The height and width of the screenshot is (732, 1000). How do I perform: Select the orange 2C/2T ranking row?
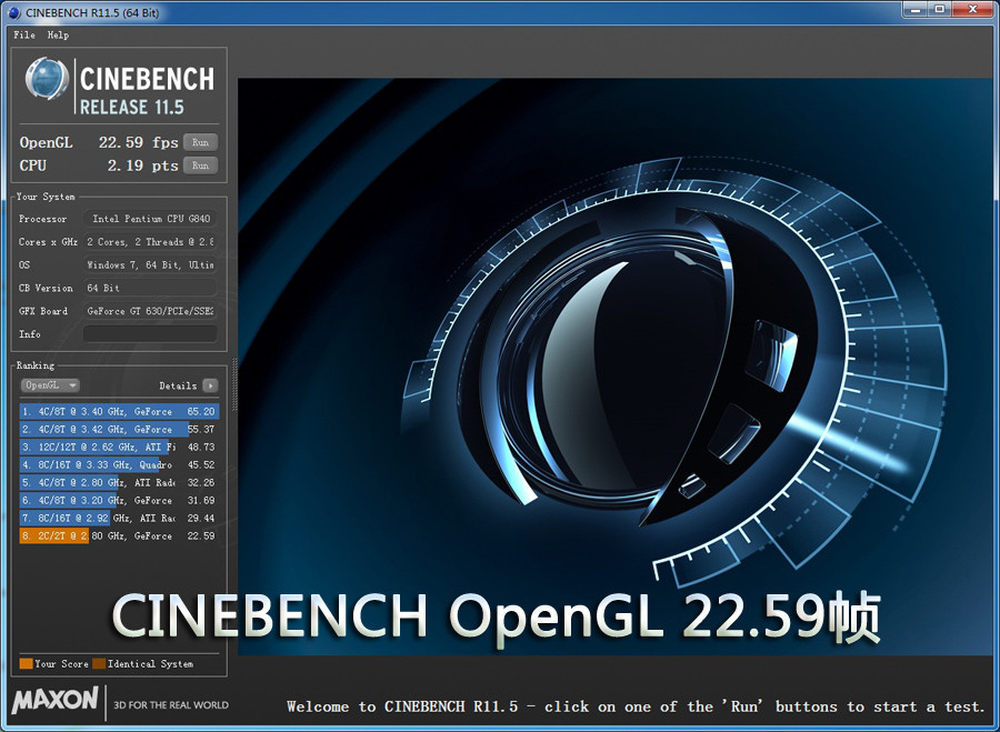pos(119,536)
